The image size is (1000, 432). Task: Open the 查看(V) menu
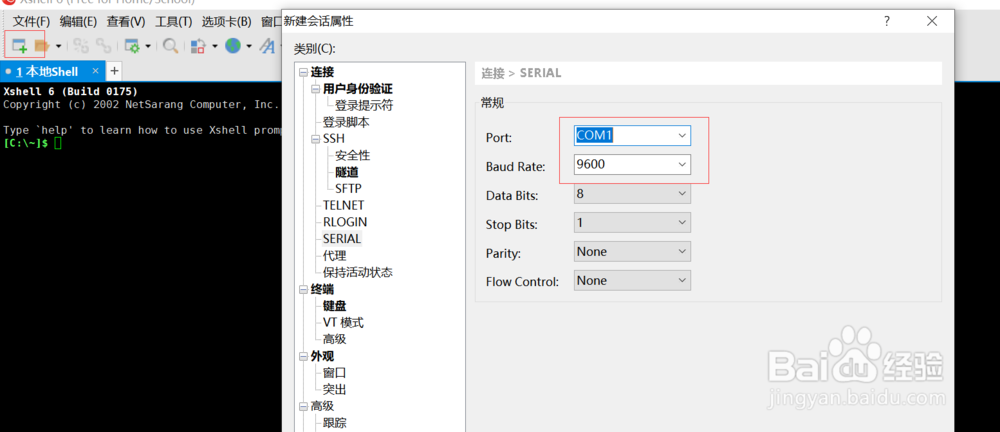pyautogui.click(x=126, y=22)
